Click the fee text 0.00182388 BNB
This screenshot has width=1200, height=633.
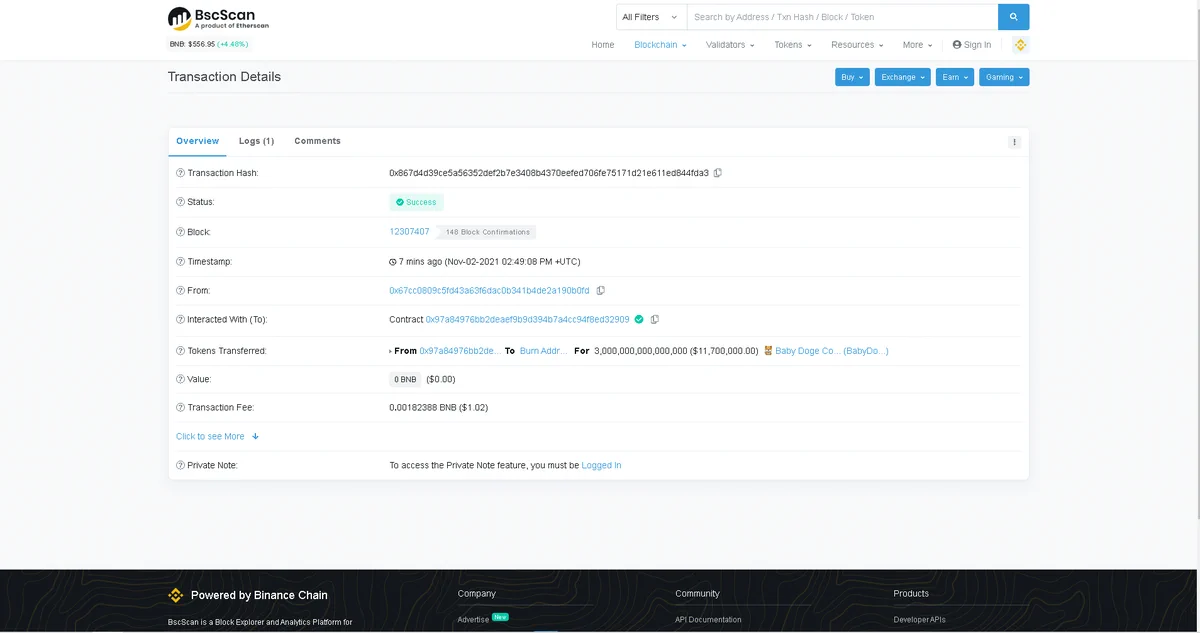(x=422, y=408)
